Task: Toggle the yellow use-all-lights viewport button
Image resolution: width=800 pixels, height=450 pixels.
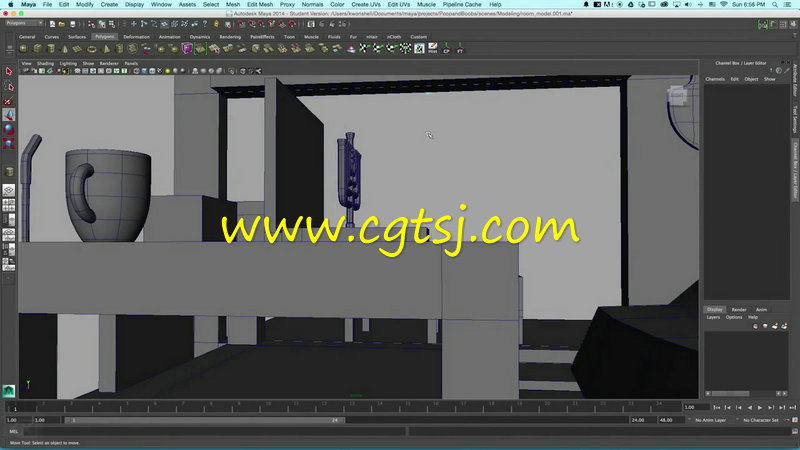Action: [167, 71]
